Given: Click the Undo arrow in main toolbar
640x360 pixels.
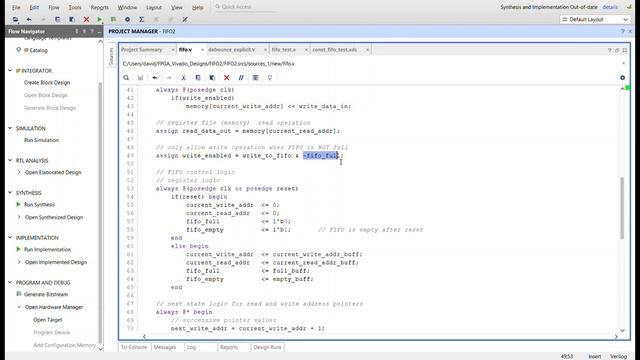Looking at the screenshot, I should tap(29, 19).
